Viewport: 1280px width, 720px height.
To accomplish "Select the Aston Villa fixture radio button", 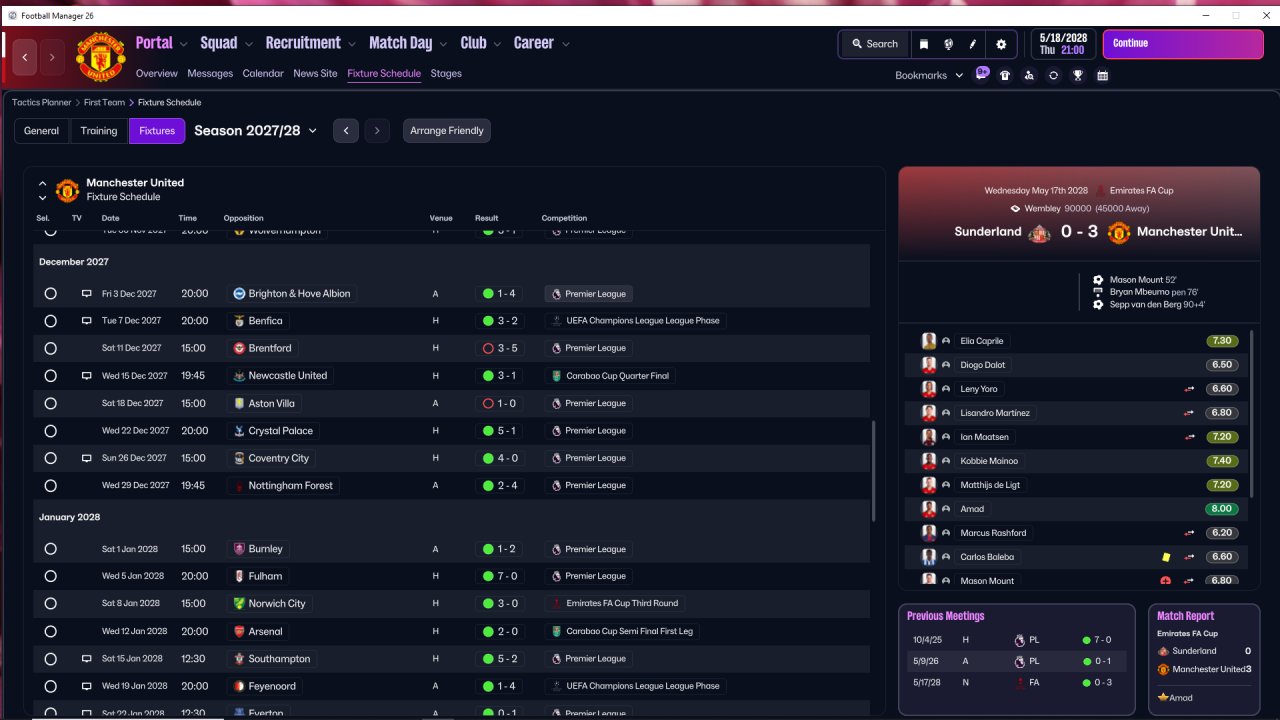I will point(51,403).
